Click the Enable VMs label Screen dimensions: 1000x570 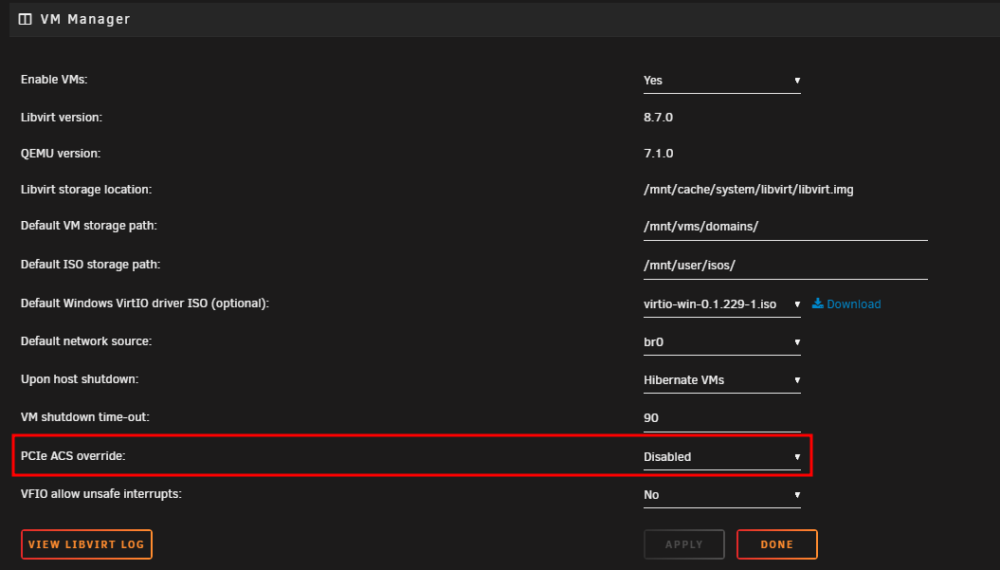[54, 80]
